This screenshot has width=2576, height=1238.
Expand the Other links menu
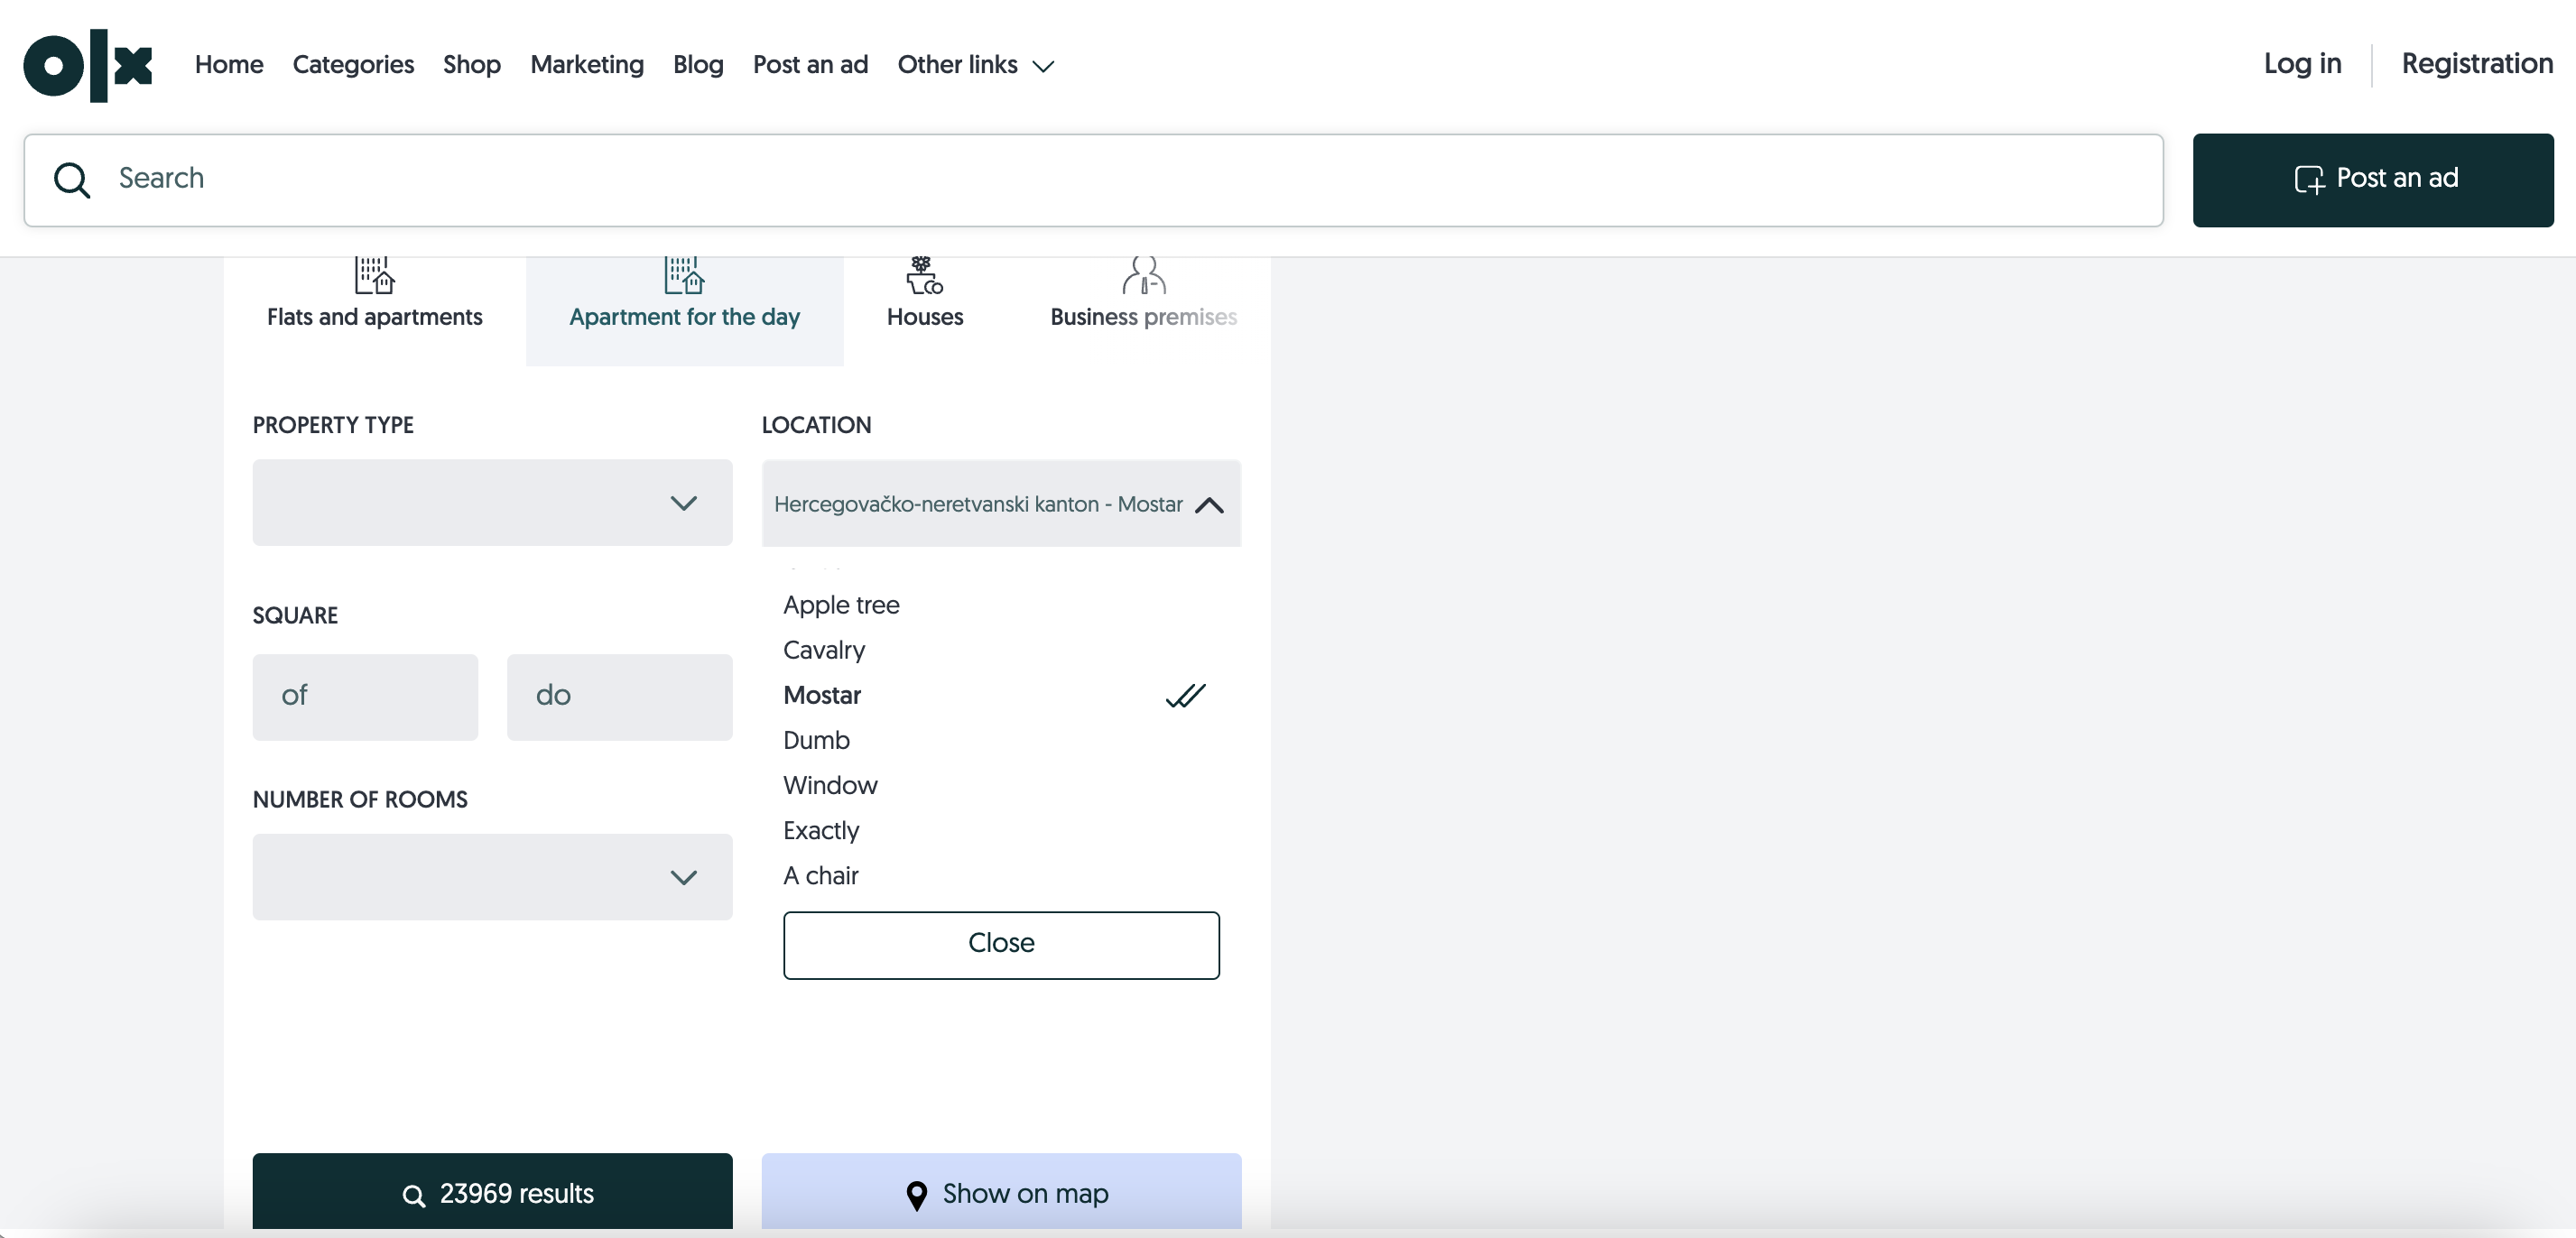pos(975,65)
